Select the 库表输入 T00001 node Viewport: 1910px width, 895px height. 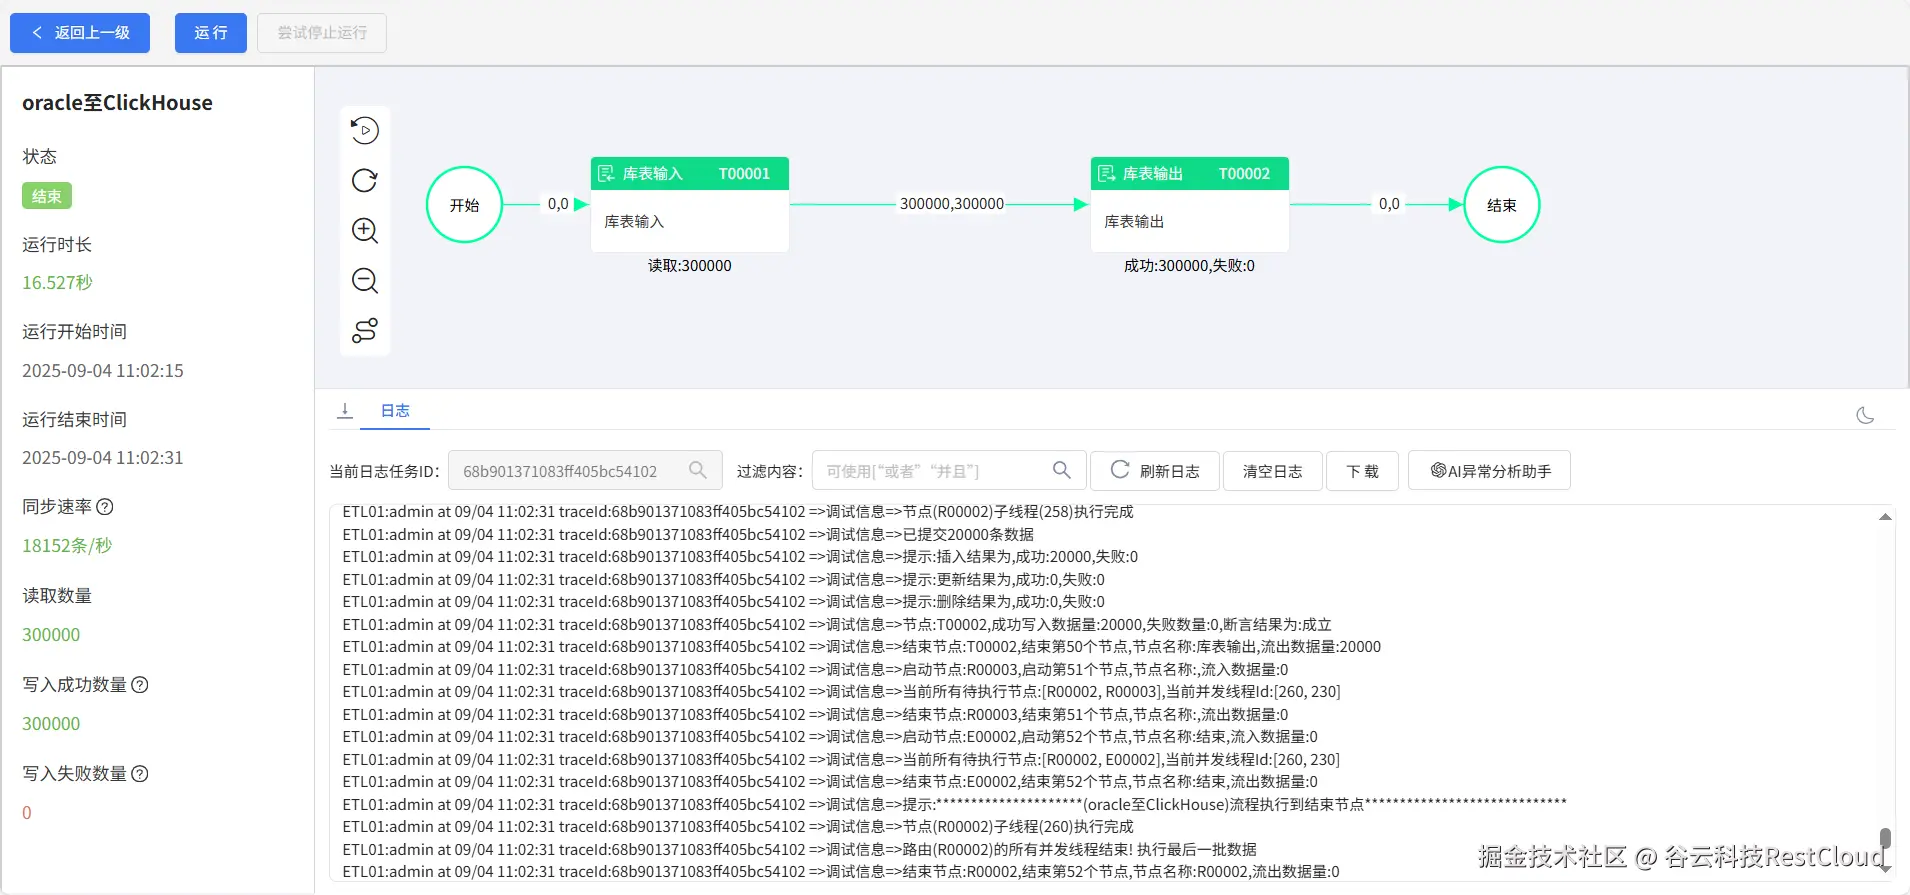click(690, 204)
